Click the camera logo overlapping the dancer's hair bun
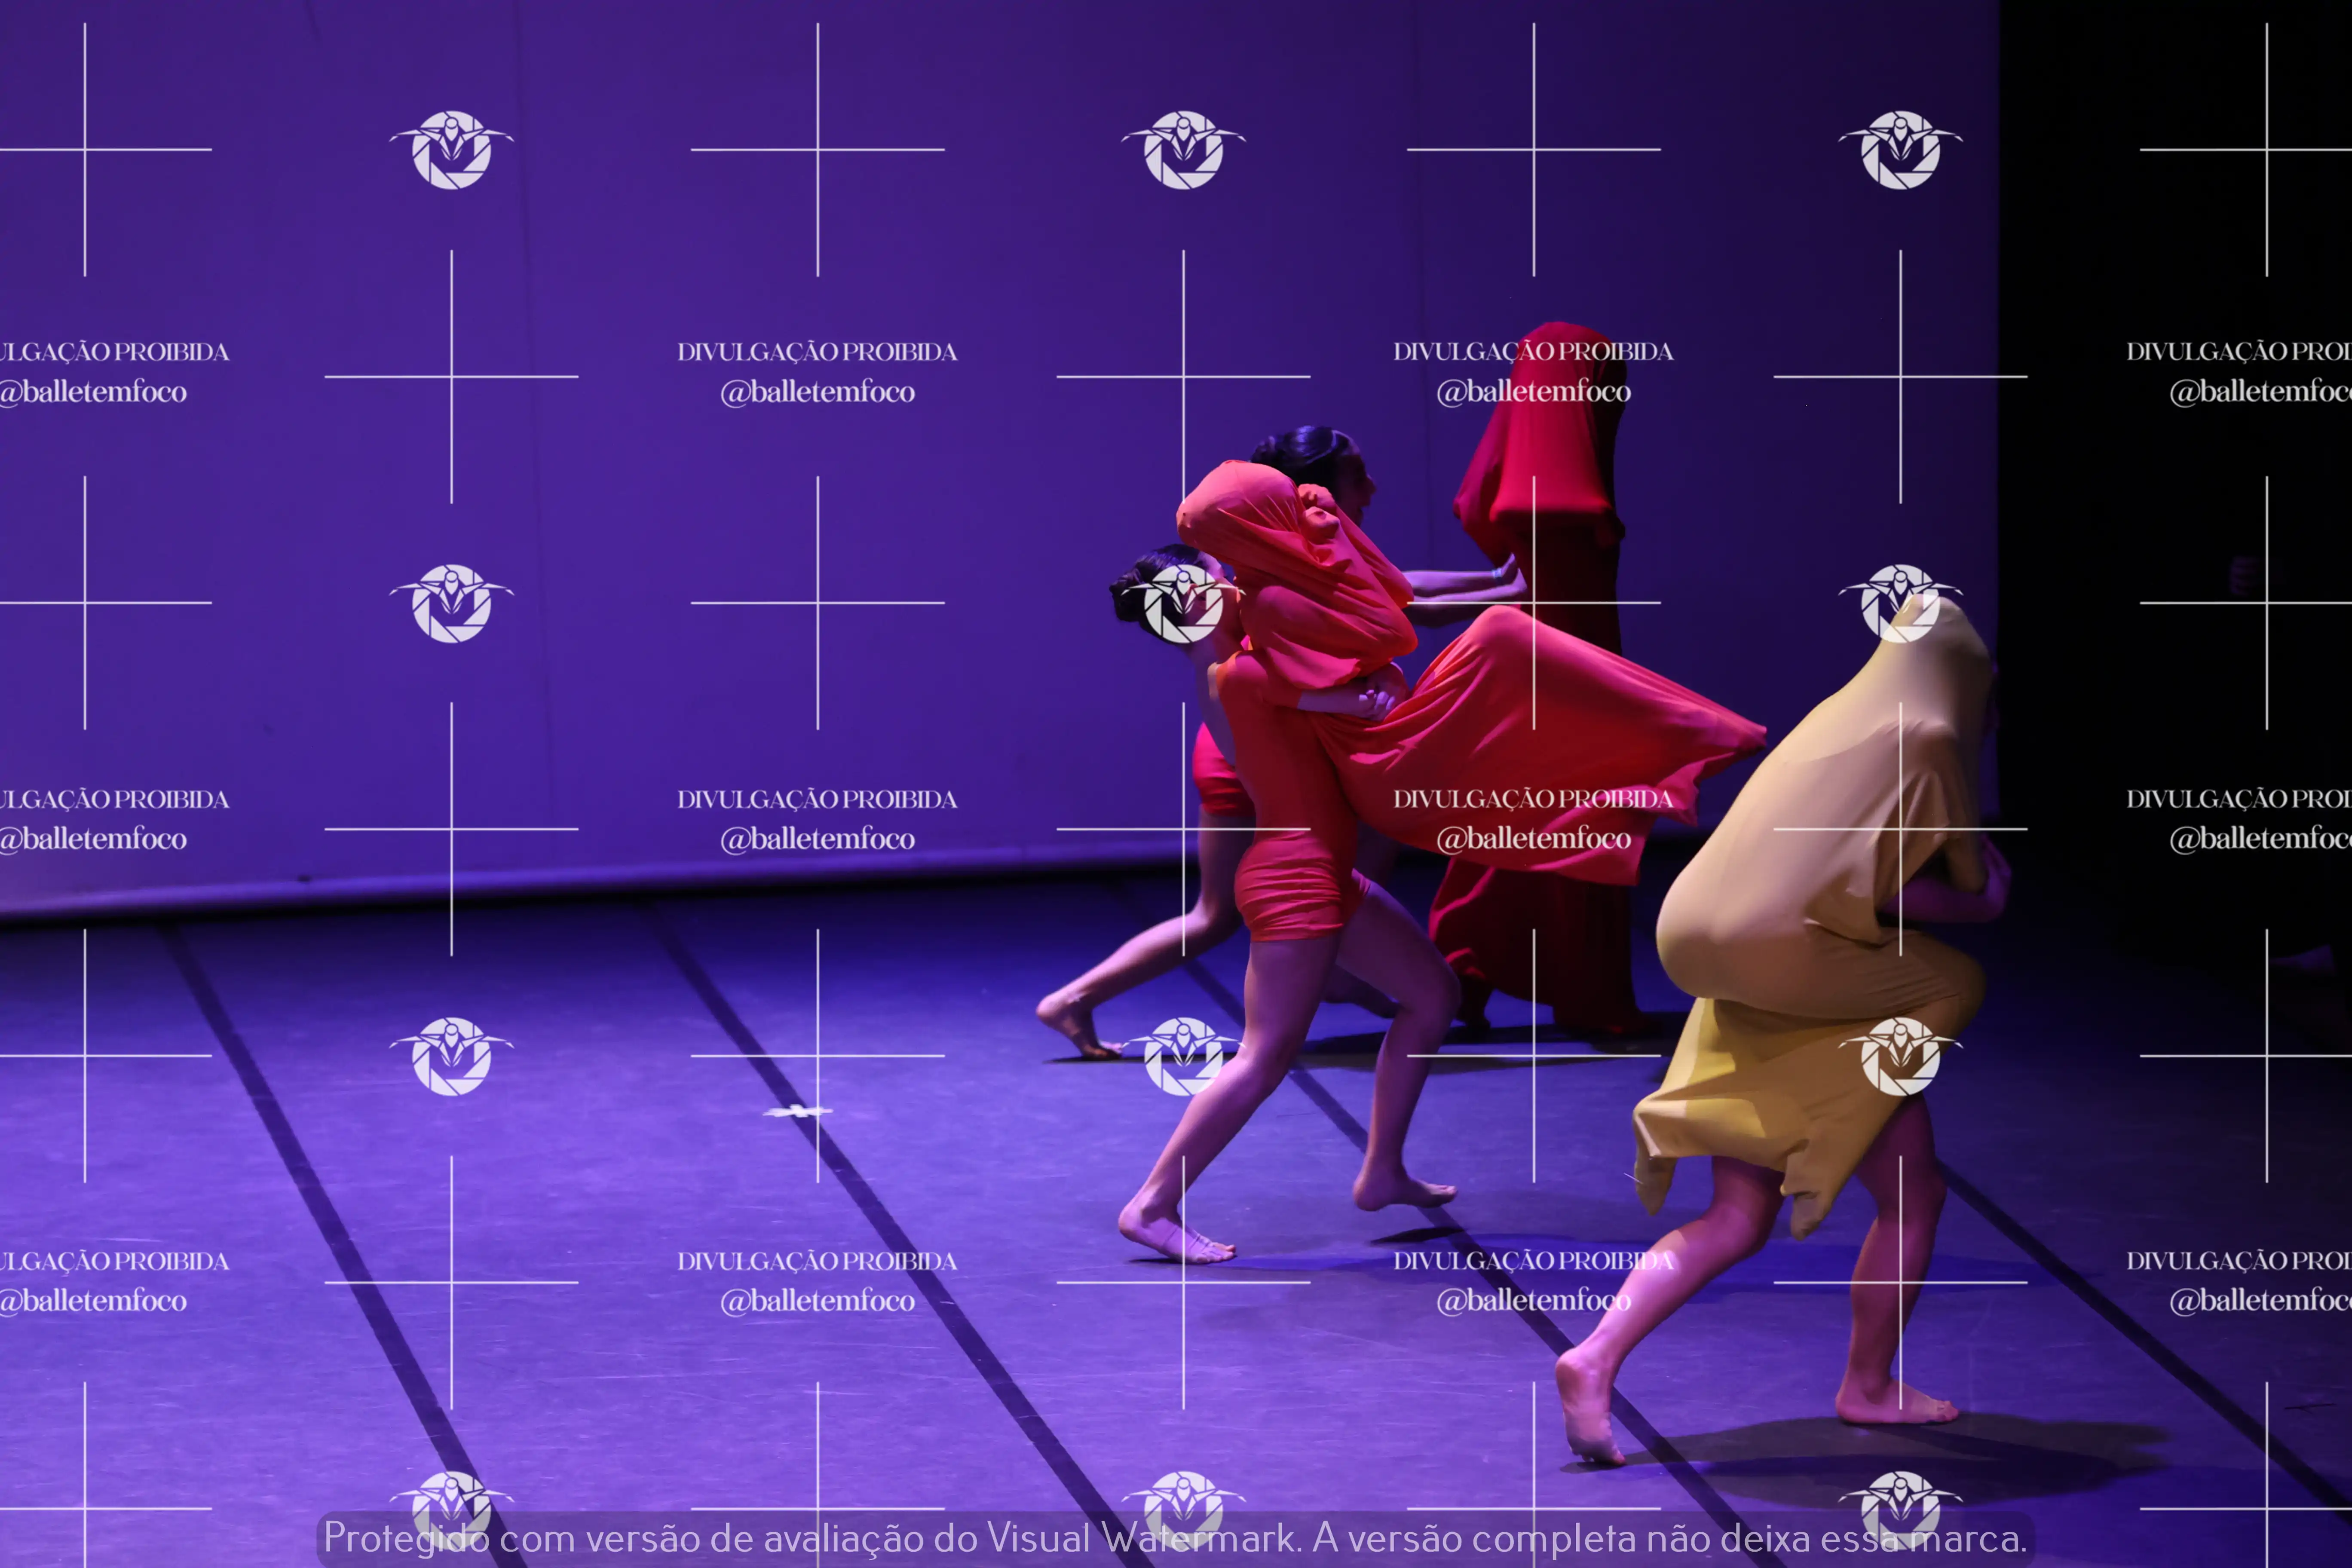Screen dimensions: 2352x1568 point(1183,603)
